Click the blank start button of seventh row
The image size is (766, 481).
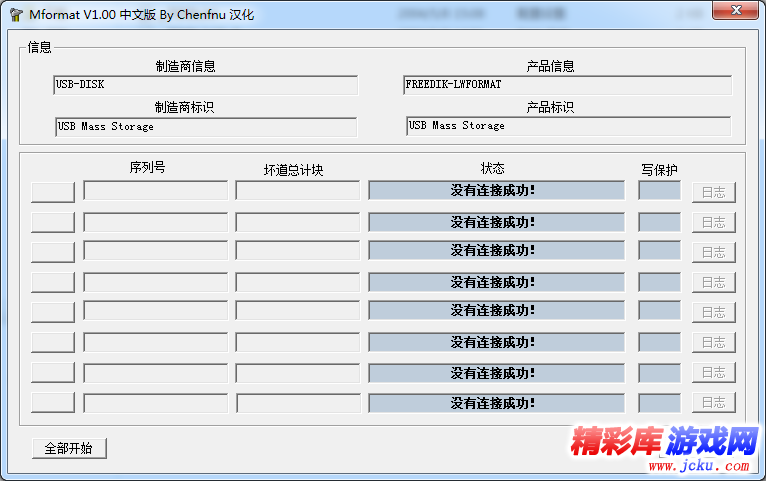coord(53,373)
